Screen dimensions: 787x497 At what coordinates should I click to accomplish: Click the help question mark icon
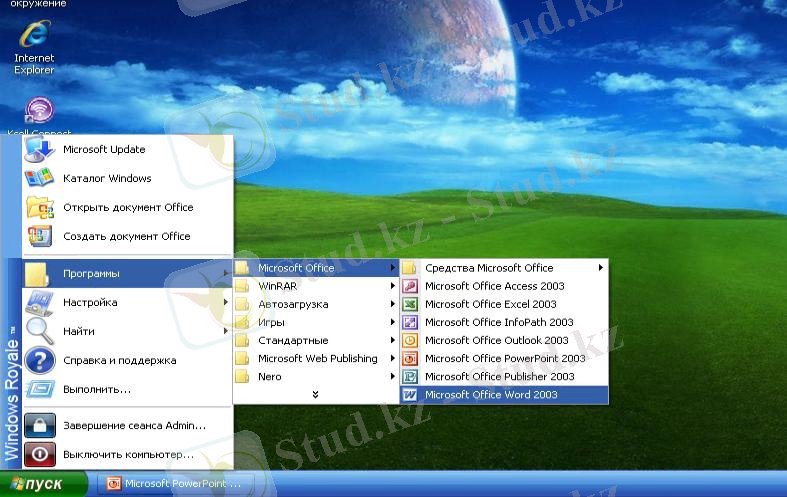pyautogui.click(x=40, y=360)
